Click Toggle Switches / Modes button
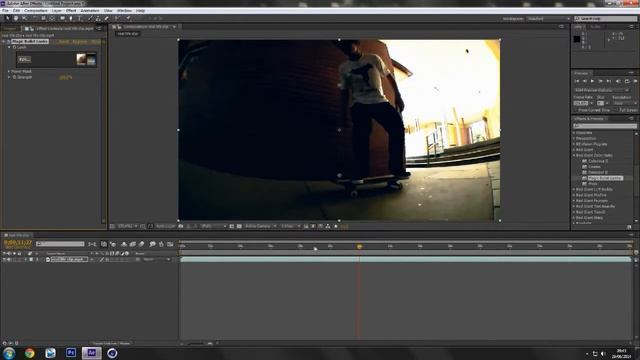 111,343
